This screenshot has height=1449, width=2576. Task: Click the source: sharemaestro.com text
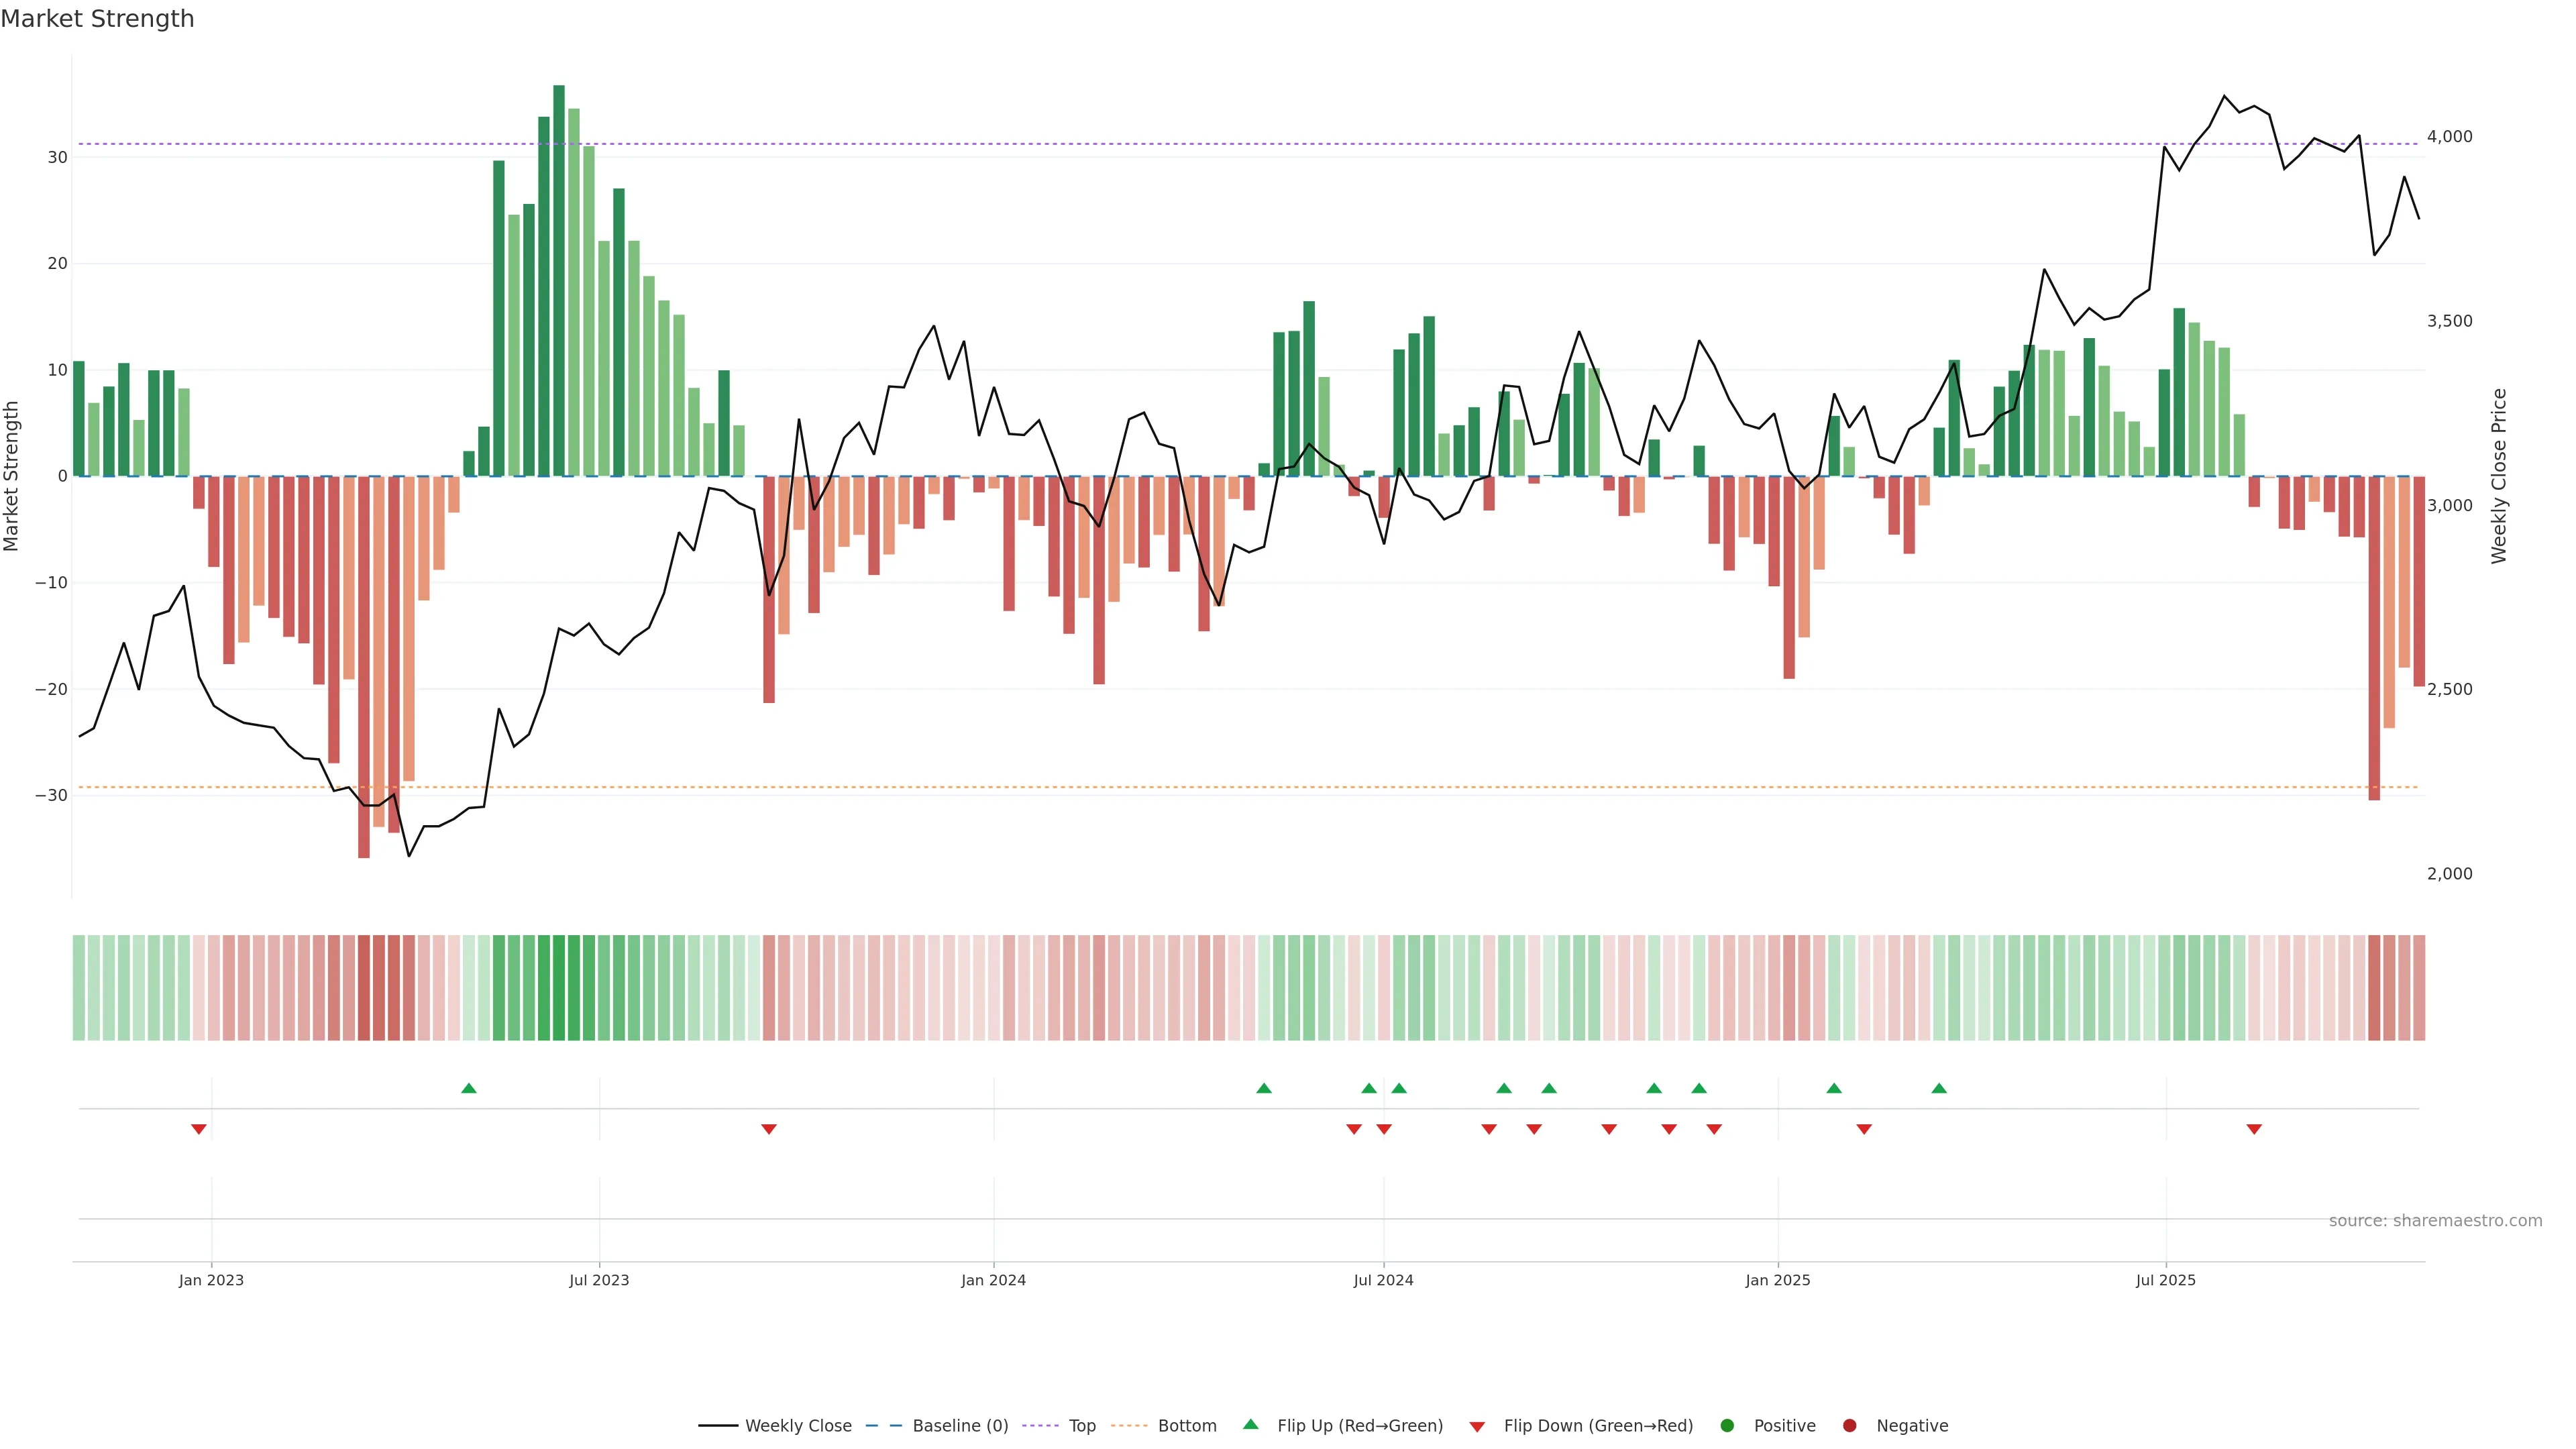pos(2435,1221)
